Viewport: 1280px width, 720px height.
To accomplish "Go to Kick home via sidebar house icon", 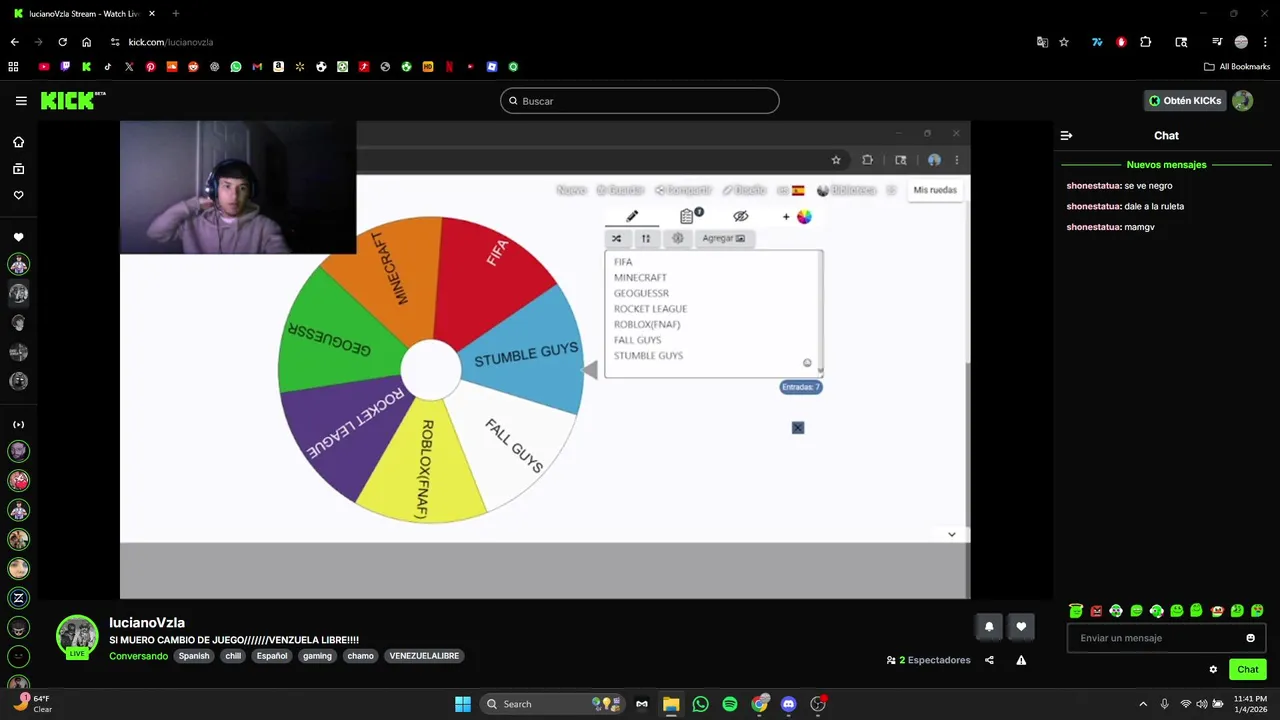I will coord(18,142).
